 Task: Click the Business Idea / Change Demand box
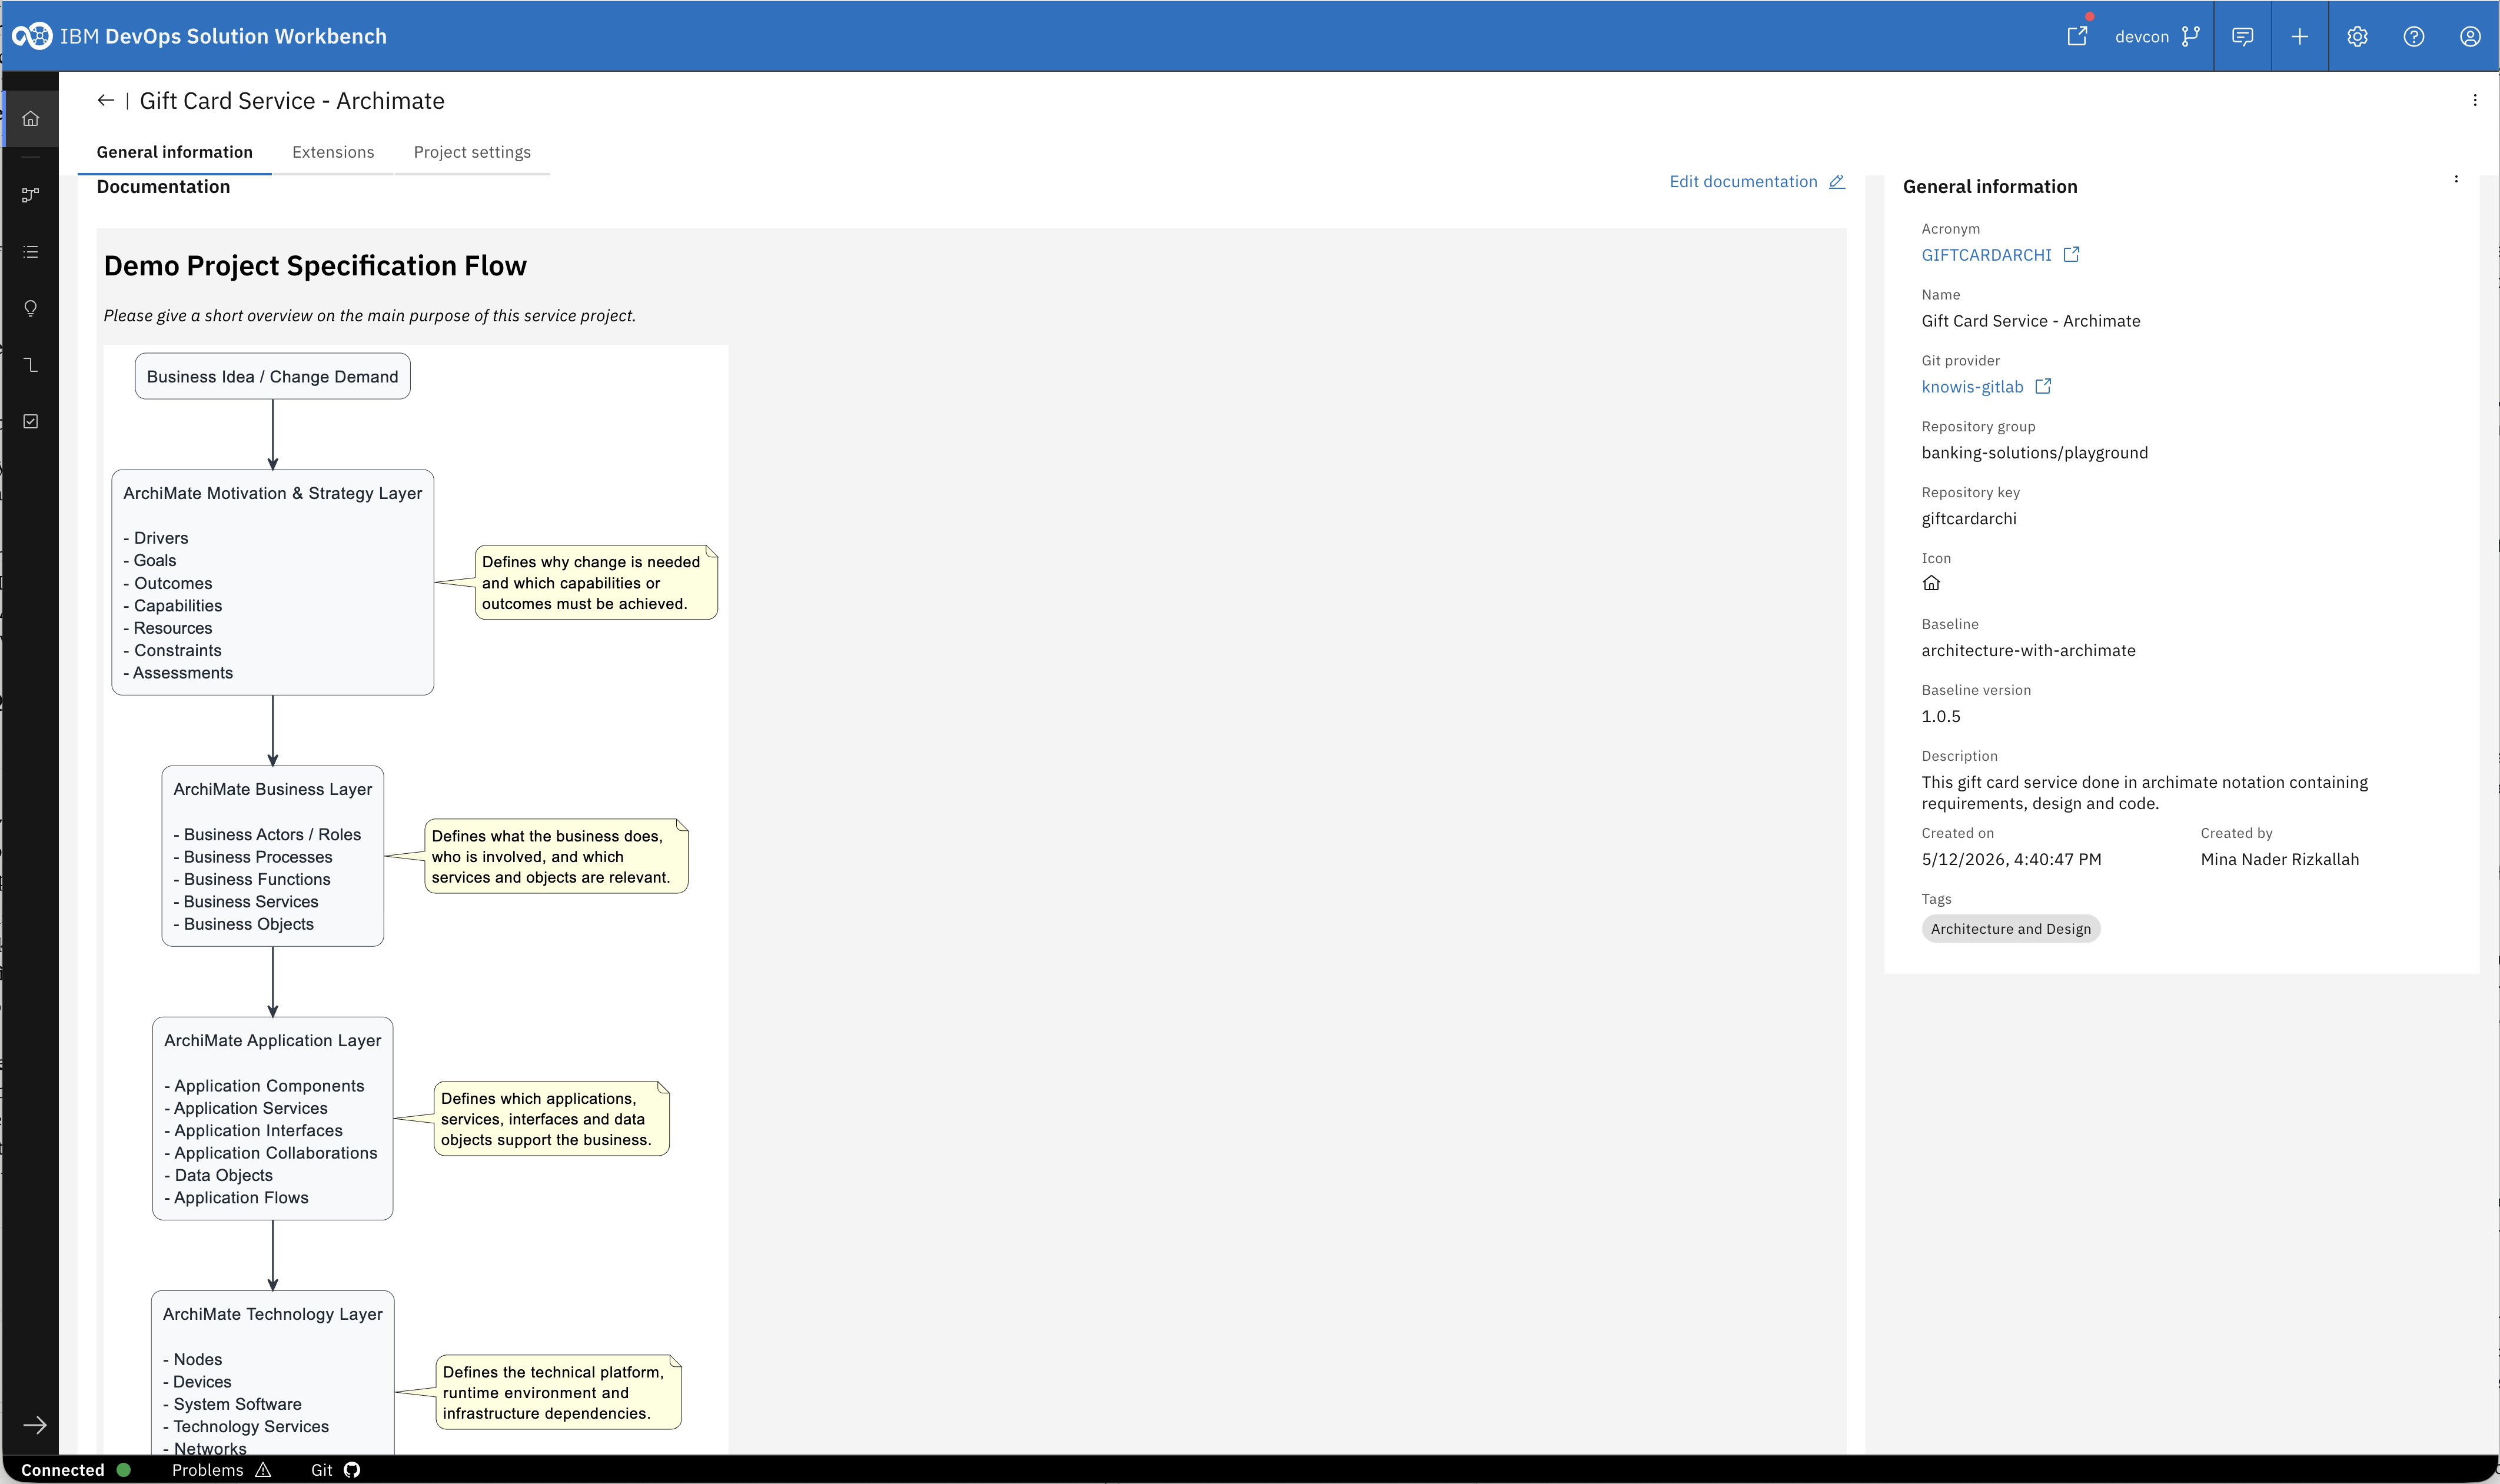[273, 376]
